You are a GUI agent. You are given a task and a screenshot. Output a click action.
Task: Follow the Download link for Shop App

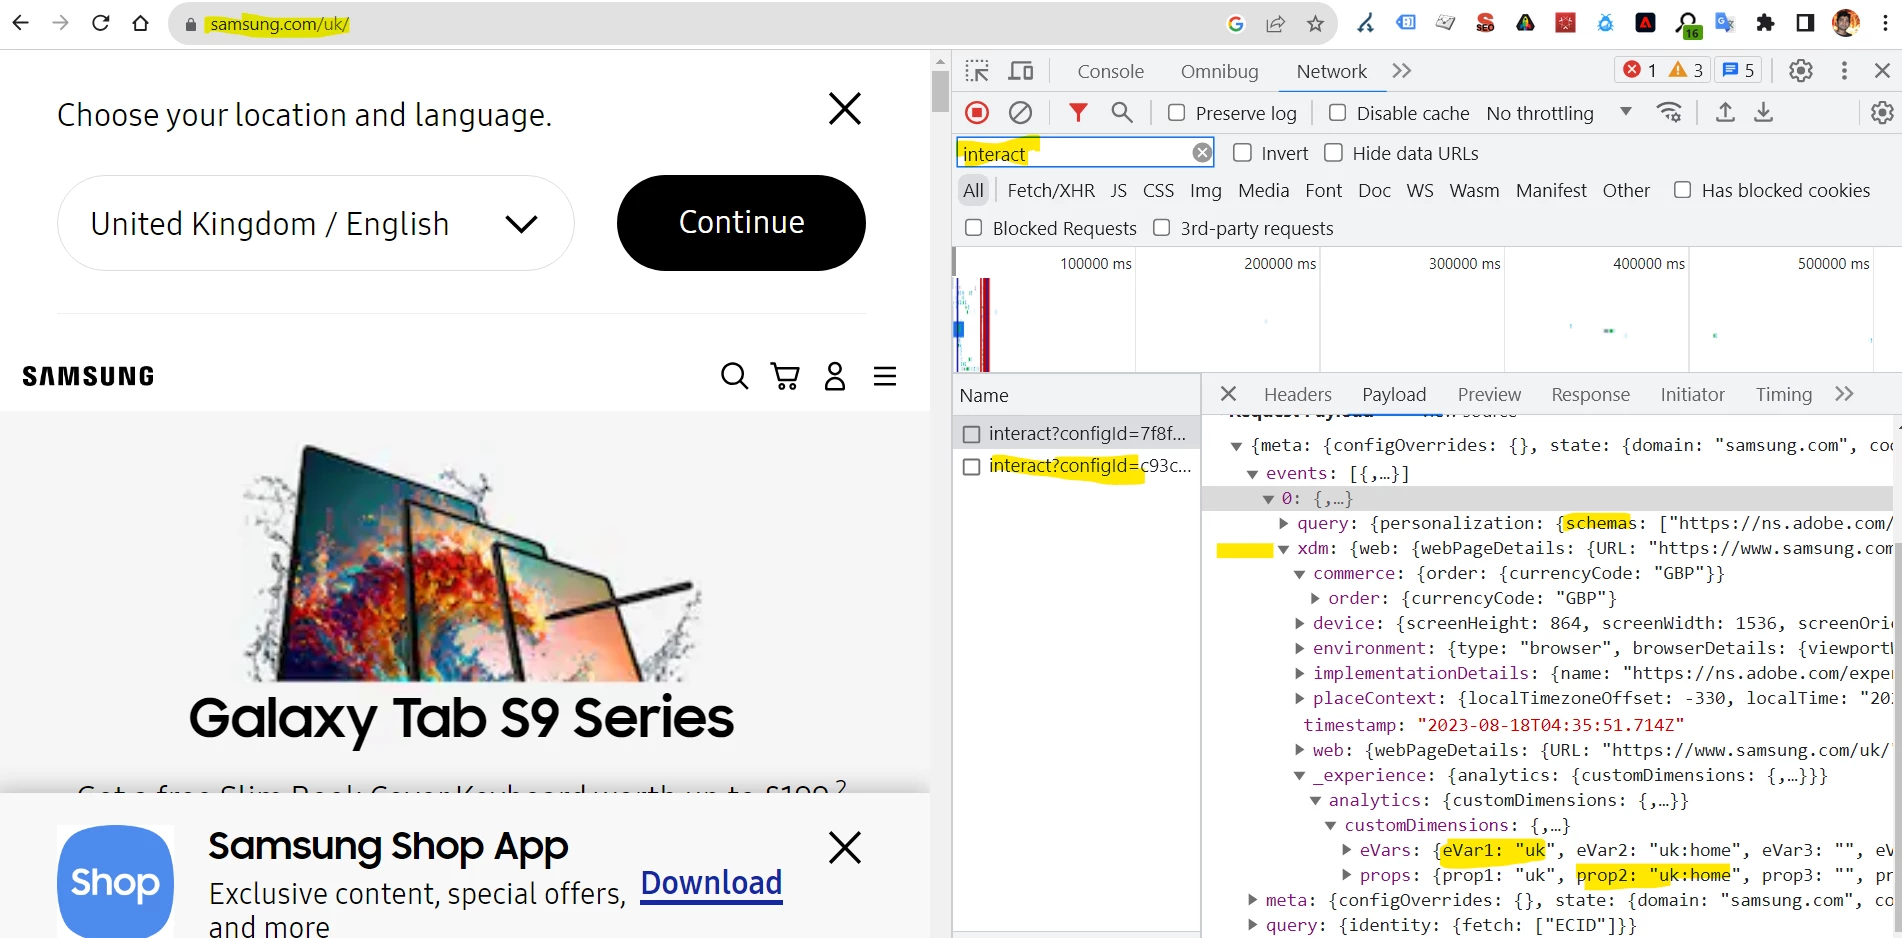pyautogui.click(x=711, y=884)
